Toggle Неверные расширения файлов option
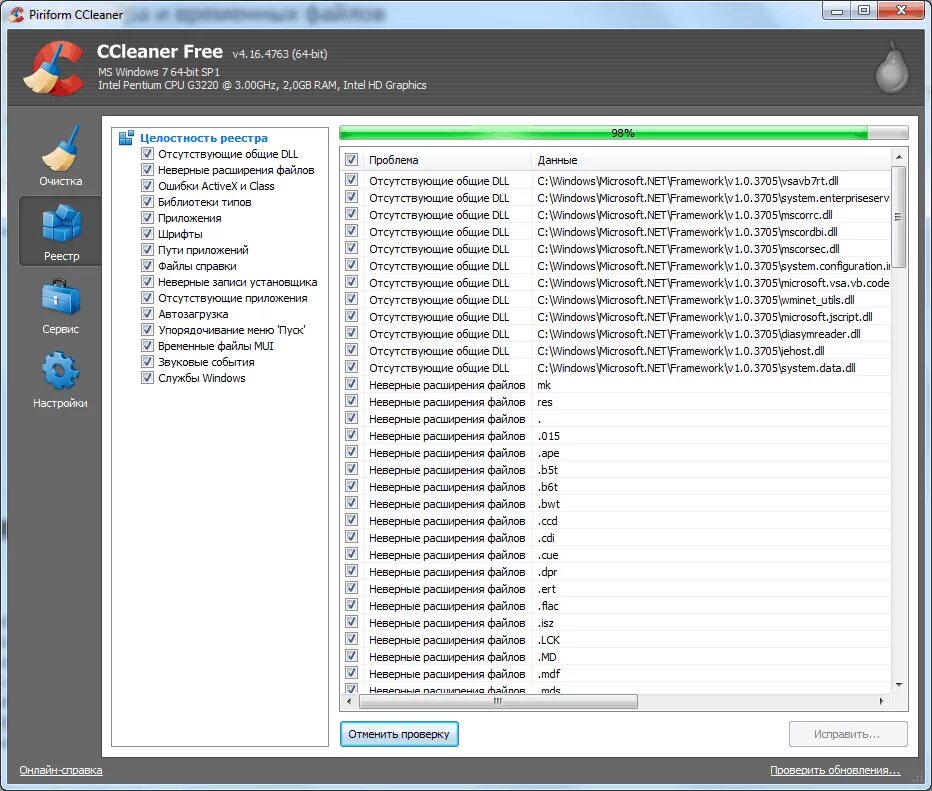This screenshot has height=791, width=932. (x=147, y=170)
